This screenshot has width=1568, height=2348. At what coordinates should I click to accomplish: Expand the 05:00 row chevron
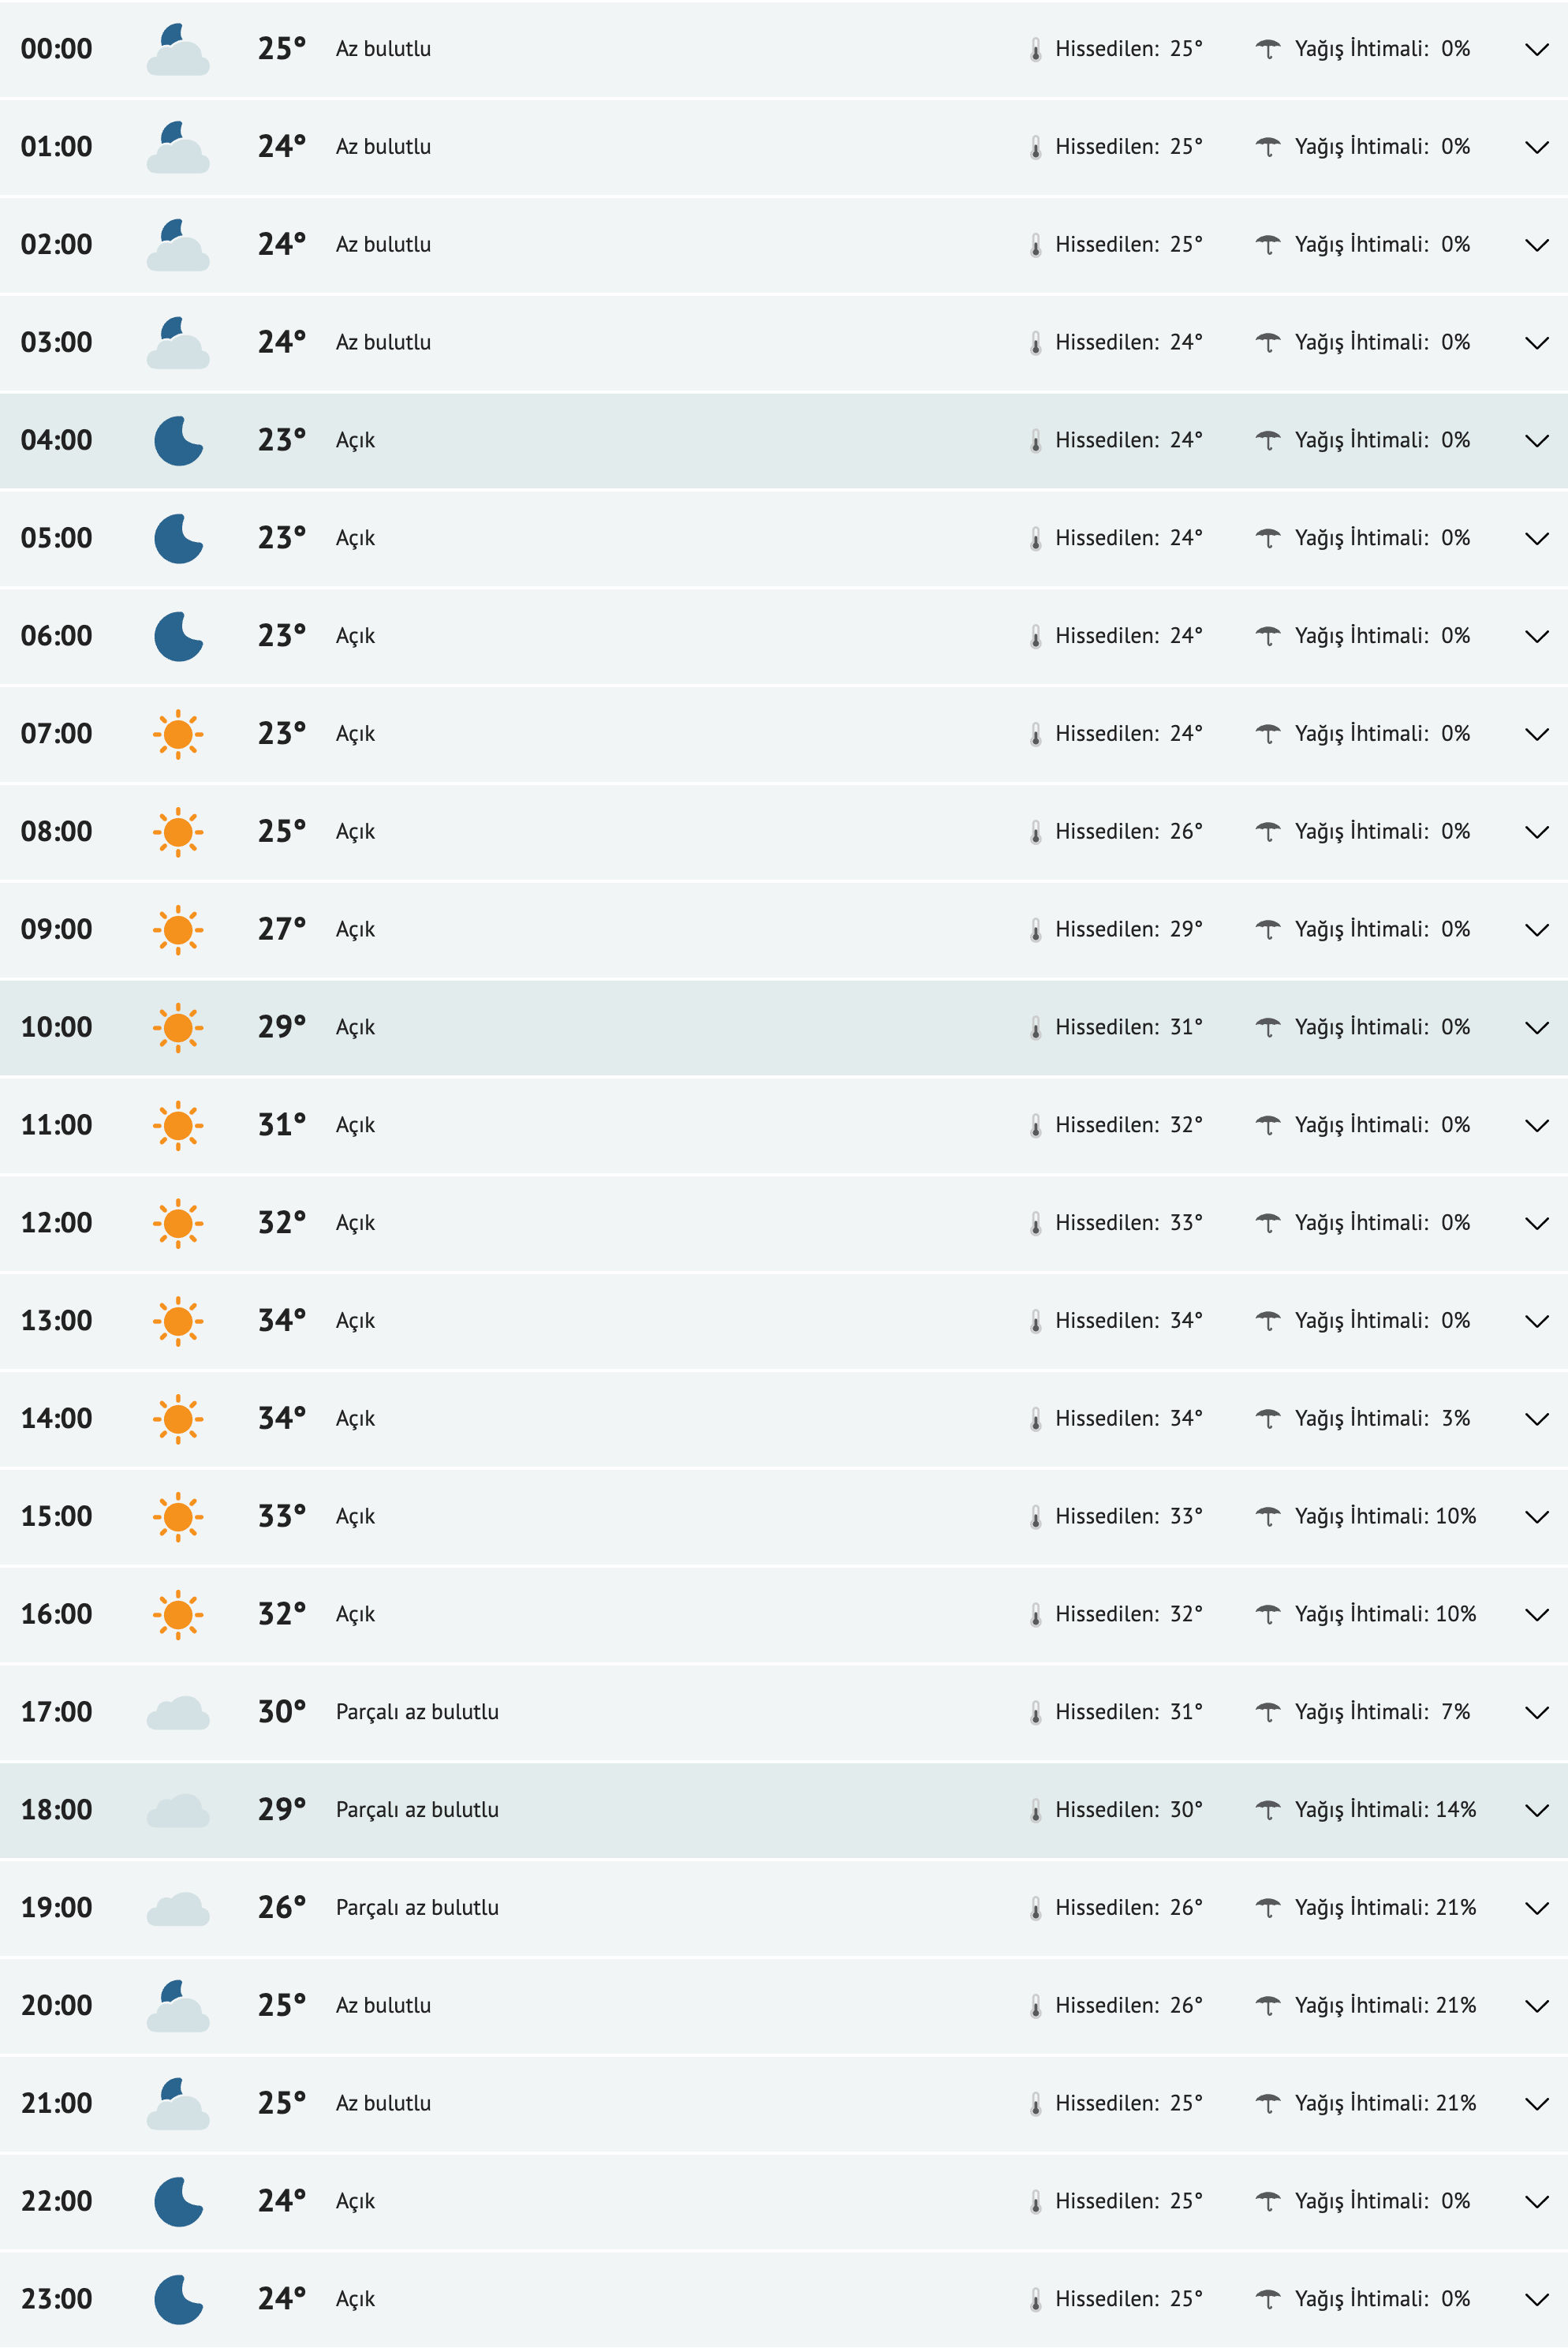pos(1536,539)
